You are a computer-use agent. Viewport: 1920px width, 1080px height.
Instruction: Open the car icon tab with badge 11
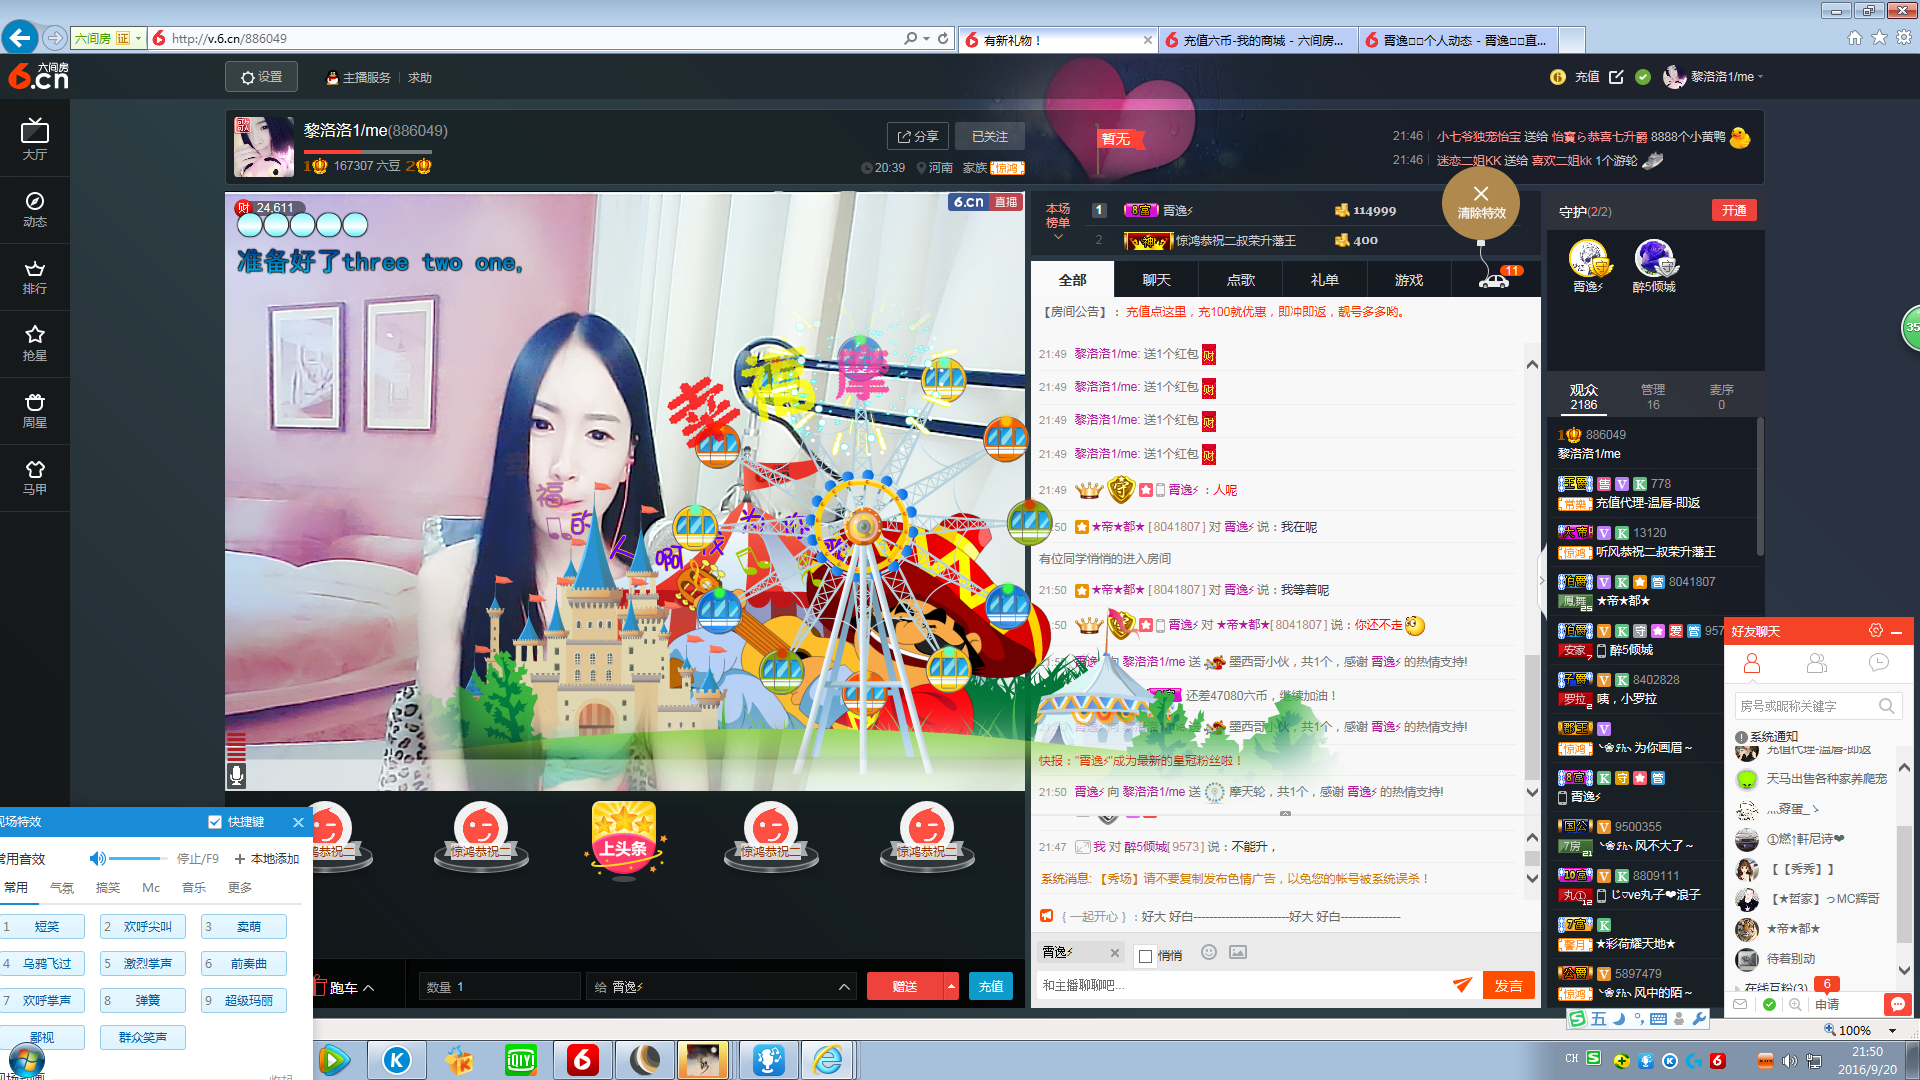[x=1494, y=280]
